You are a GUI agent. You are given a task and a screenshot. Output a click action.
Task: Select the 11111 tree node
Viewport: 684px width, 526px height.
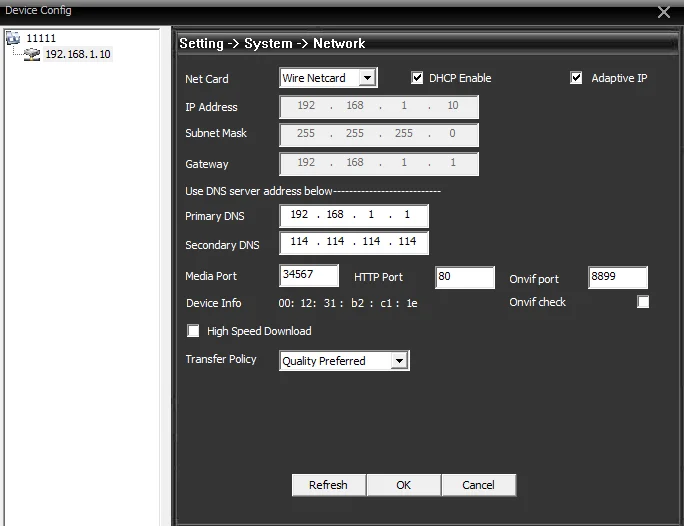(x=41, y=38)
